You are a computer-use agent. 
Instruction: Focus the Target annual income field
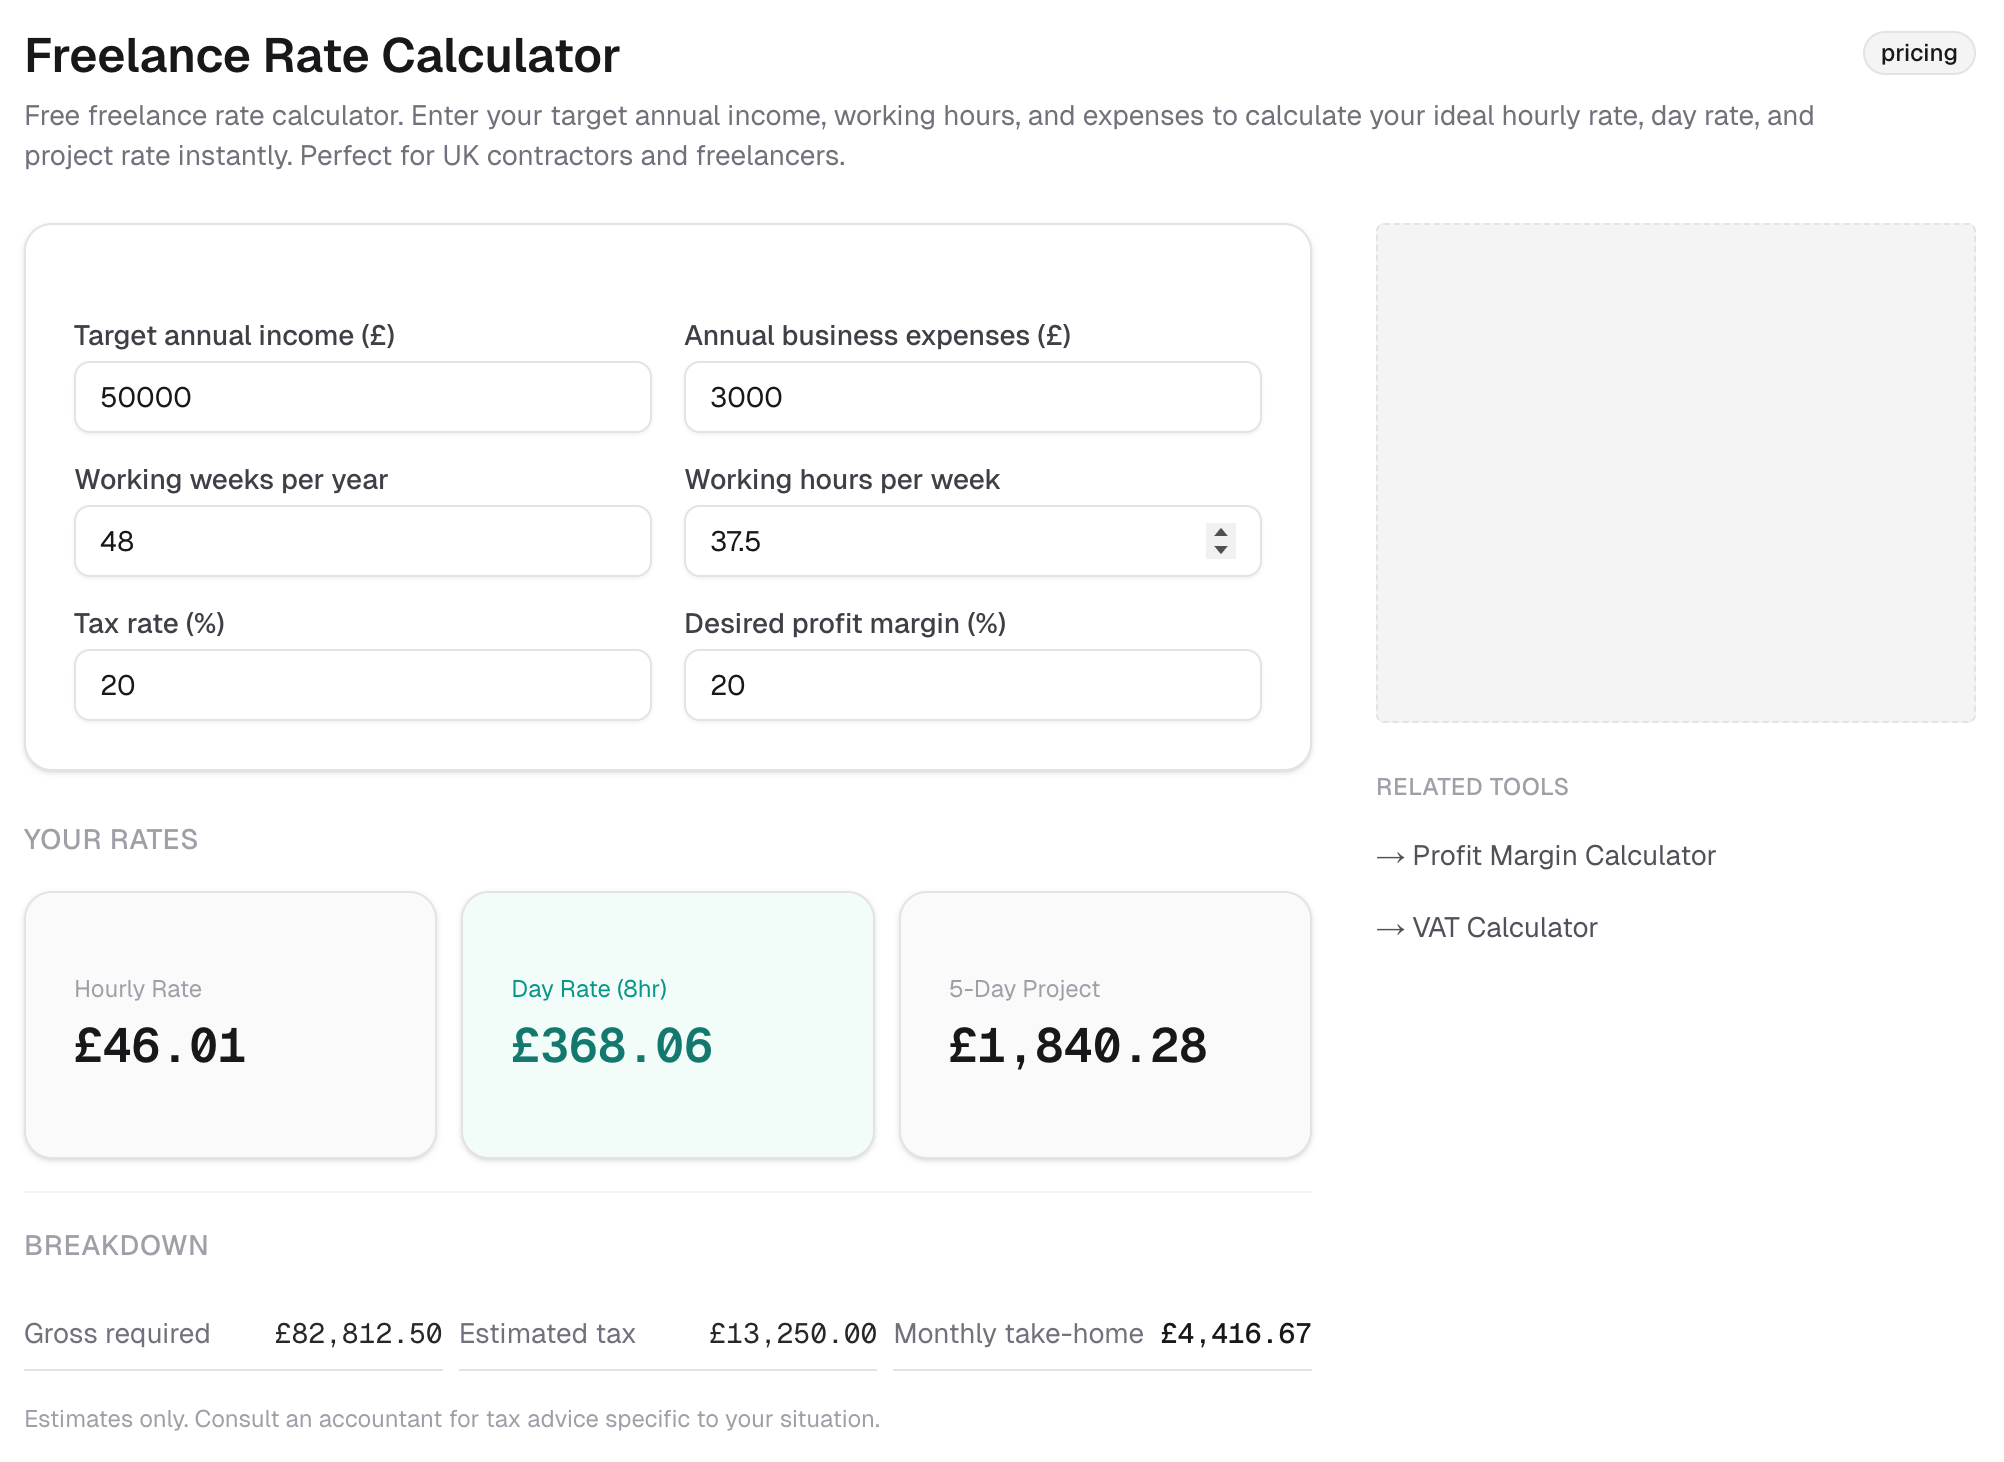click(362, 397)
